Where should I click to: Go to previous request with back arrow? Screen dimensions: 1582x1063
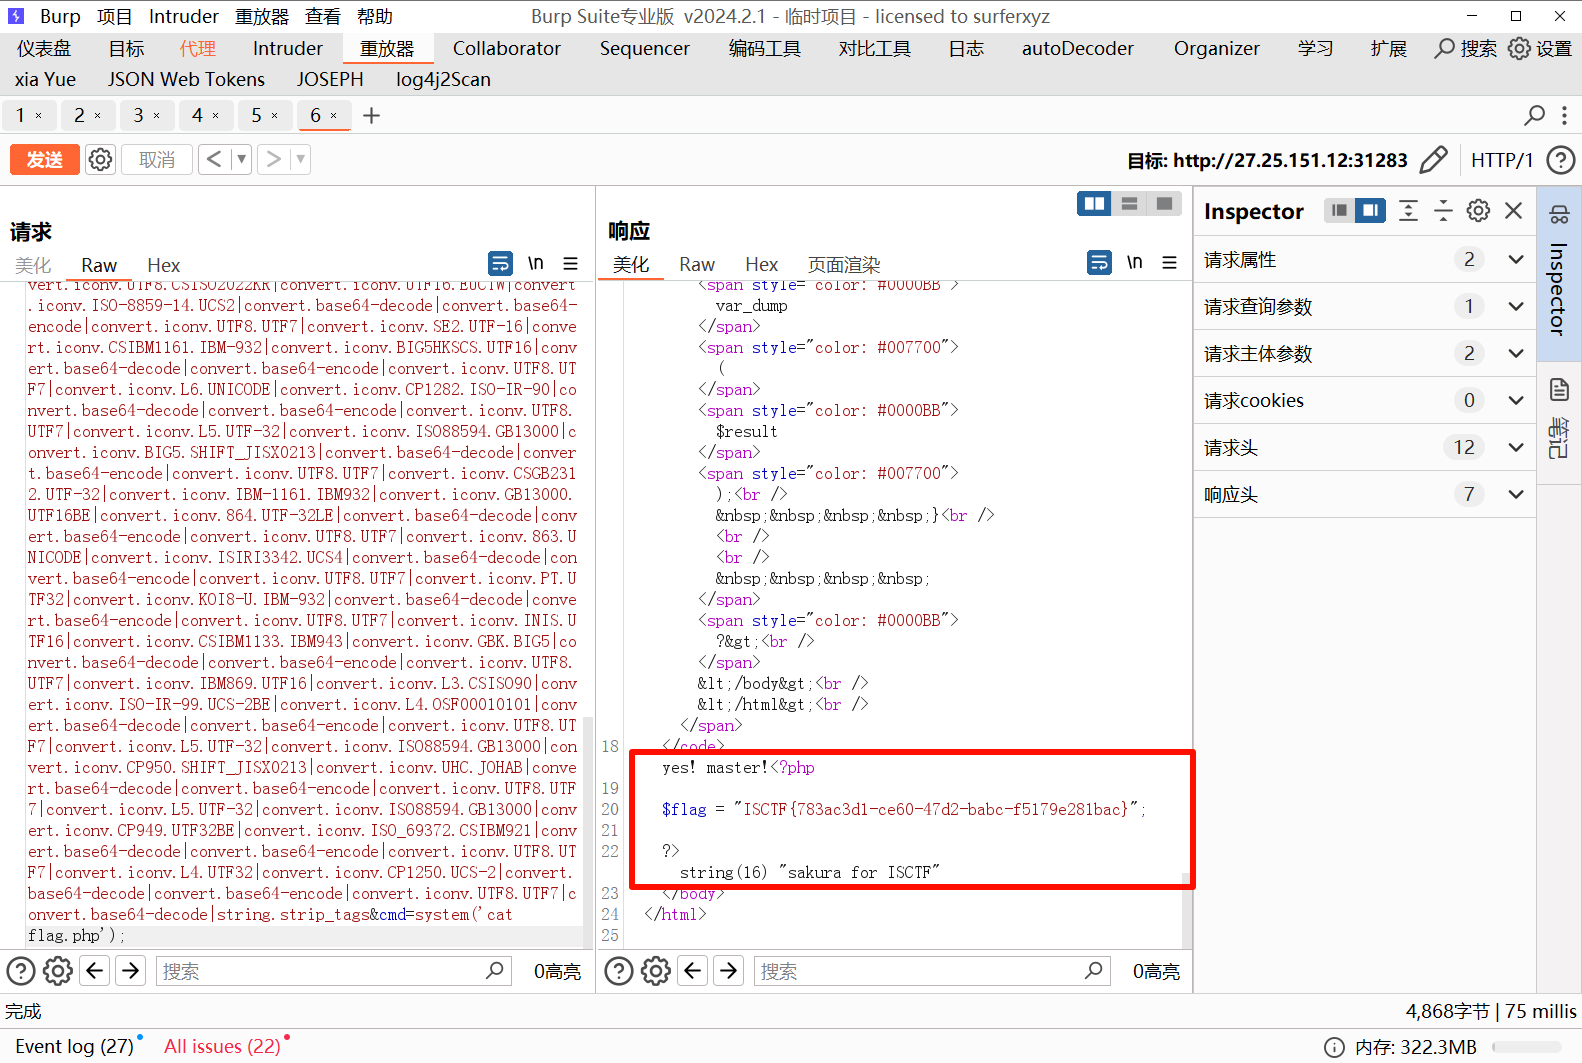point(214,159)
